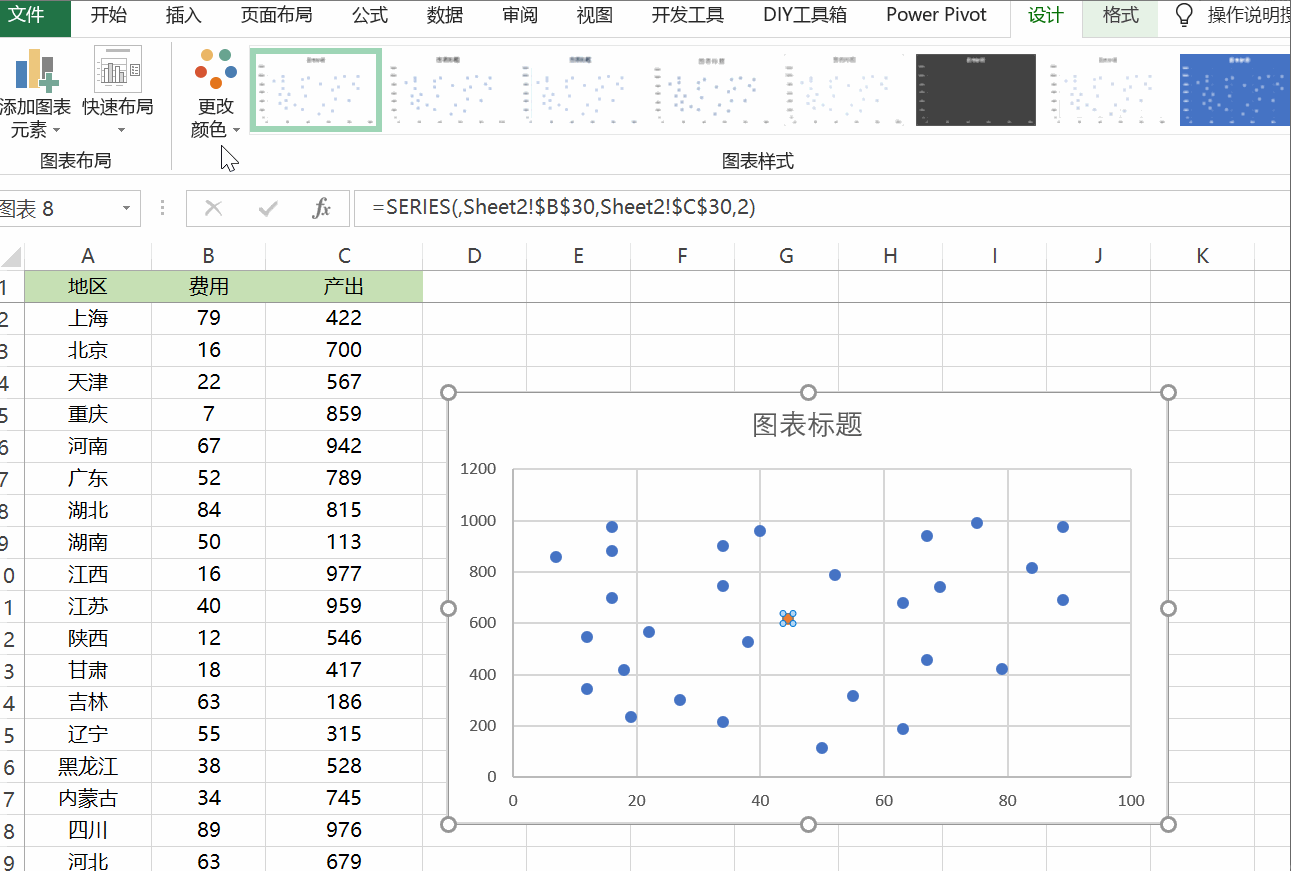
Task: Apply the dark black chart style thumbnail
Action: pos(975,89)
